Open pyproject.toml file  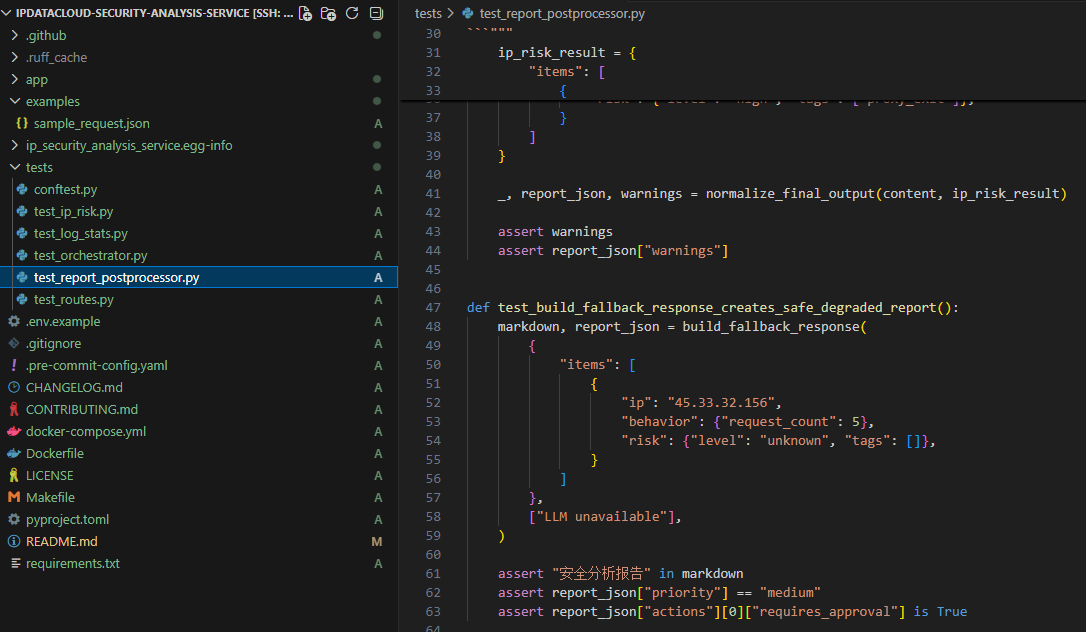67,520
